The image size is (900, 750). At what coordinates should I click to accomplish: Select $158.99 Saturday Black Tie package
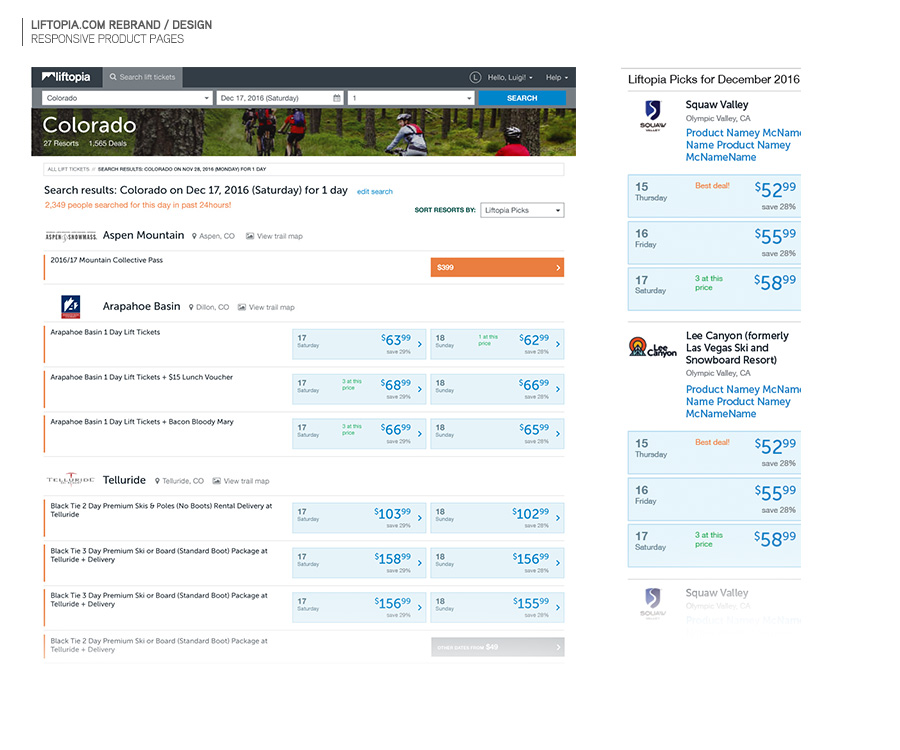[x=359, y=563]
